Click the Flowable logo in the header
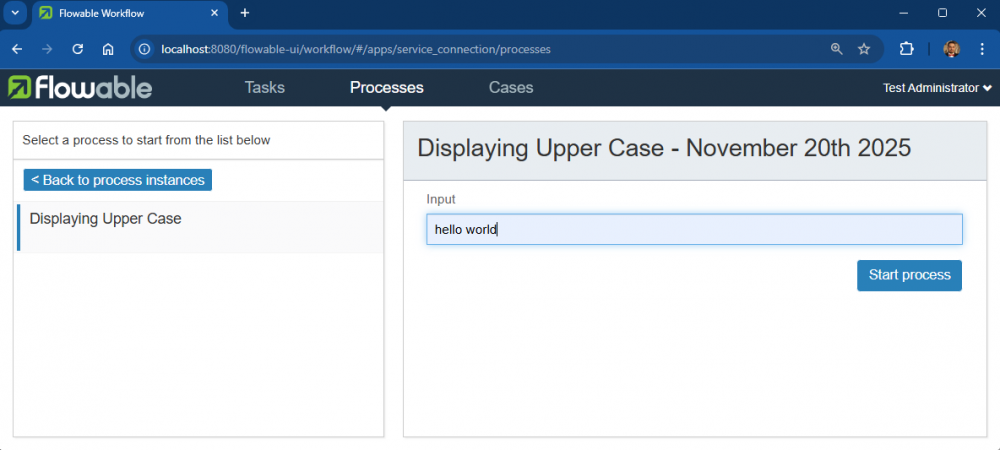The height and width of the screenshot is (450, 1000). (x=80, y=88)
